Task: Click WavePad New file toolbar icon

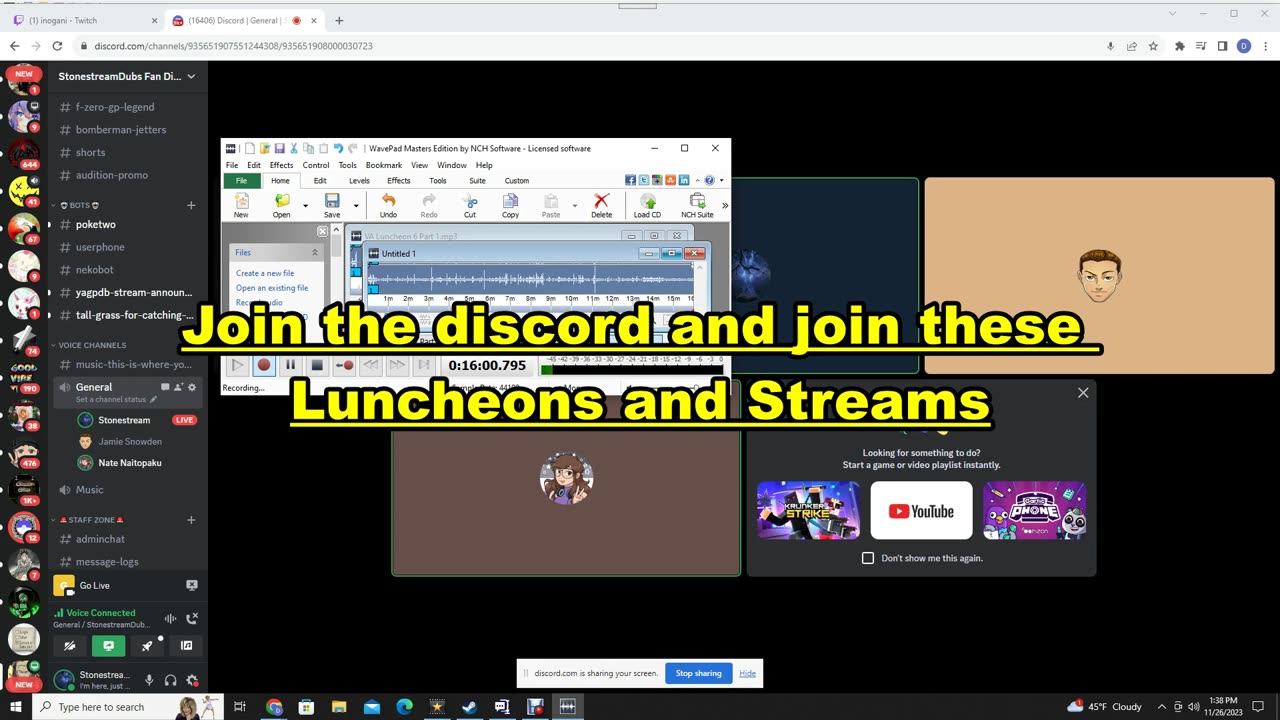Action: coord(241,205)
